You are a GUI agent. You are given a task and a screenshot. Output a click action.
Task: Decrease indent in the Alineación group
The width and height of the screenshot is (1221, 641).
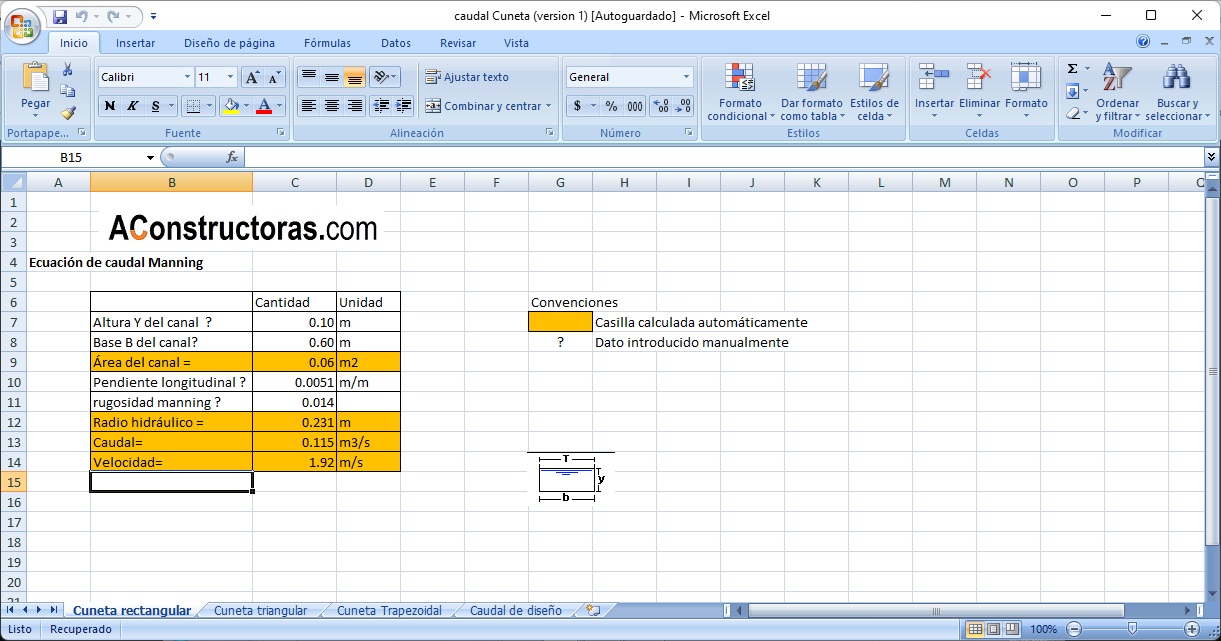click(x=381, y=106)
